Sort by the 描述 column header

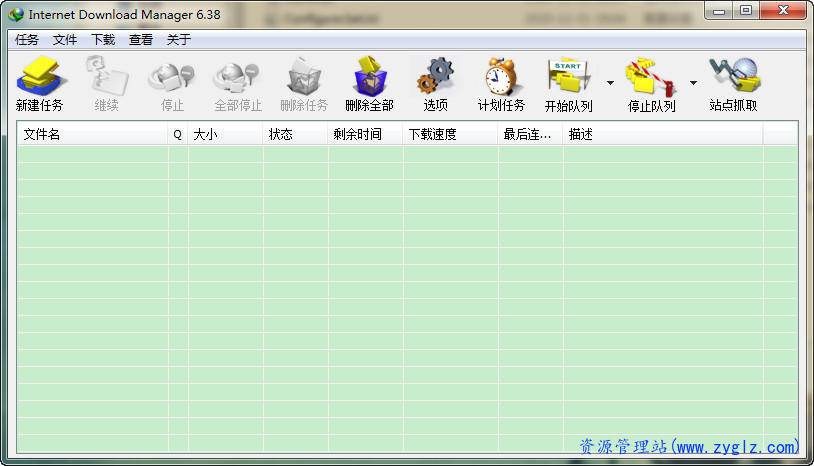(663, 134)
